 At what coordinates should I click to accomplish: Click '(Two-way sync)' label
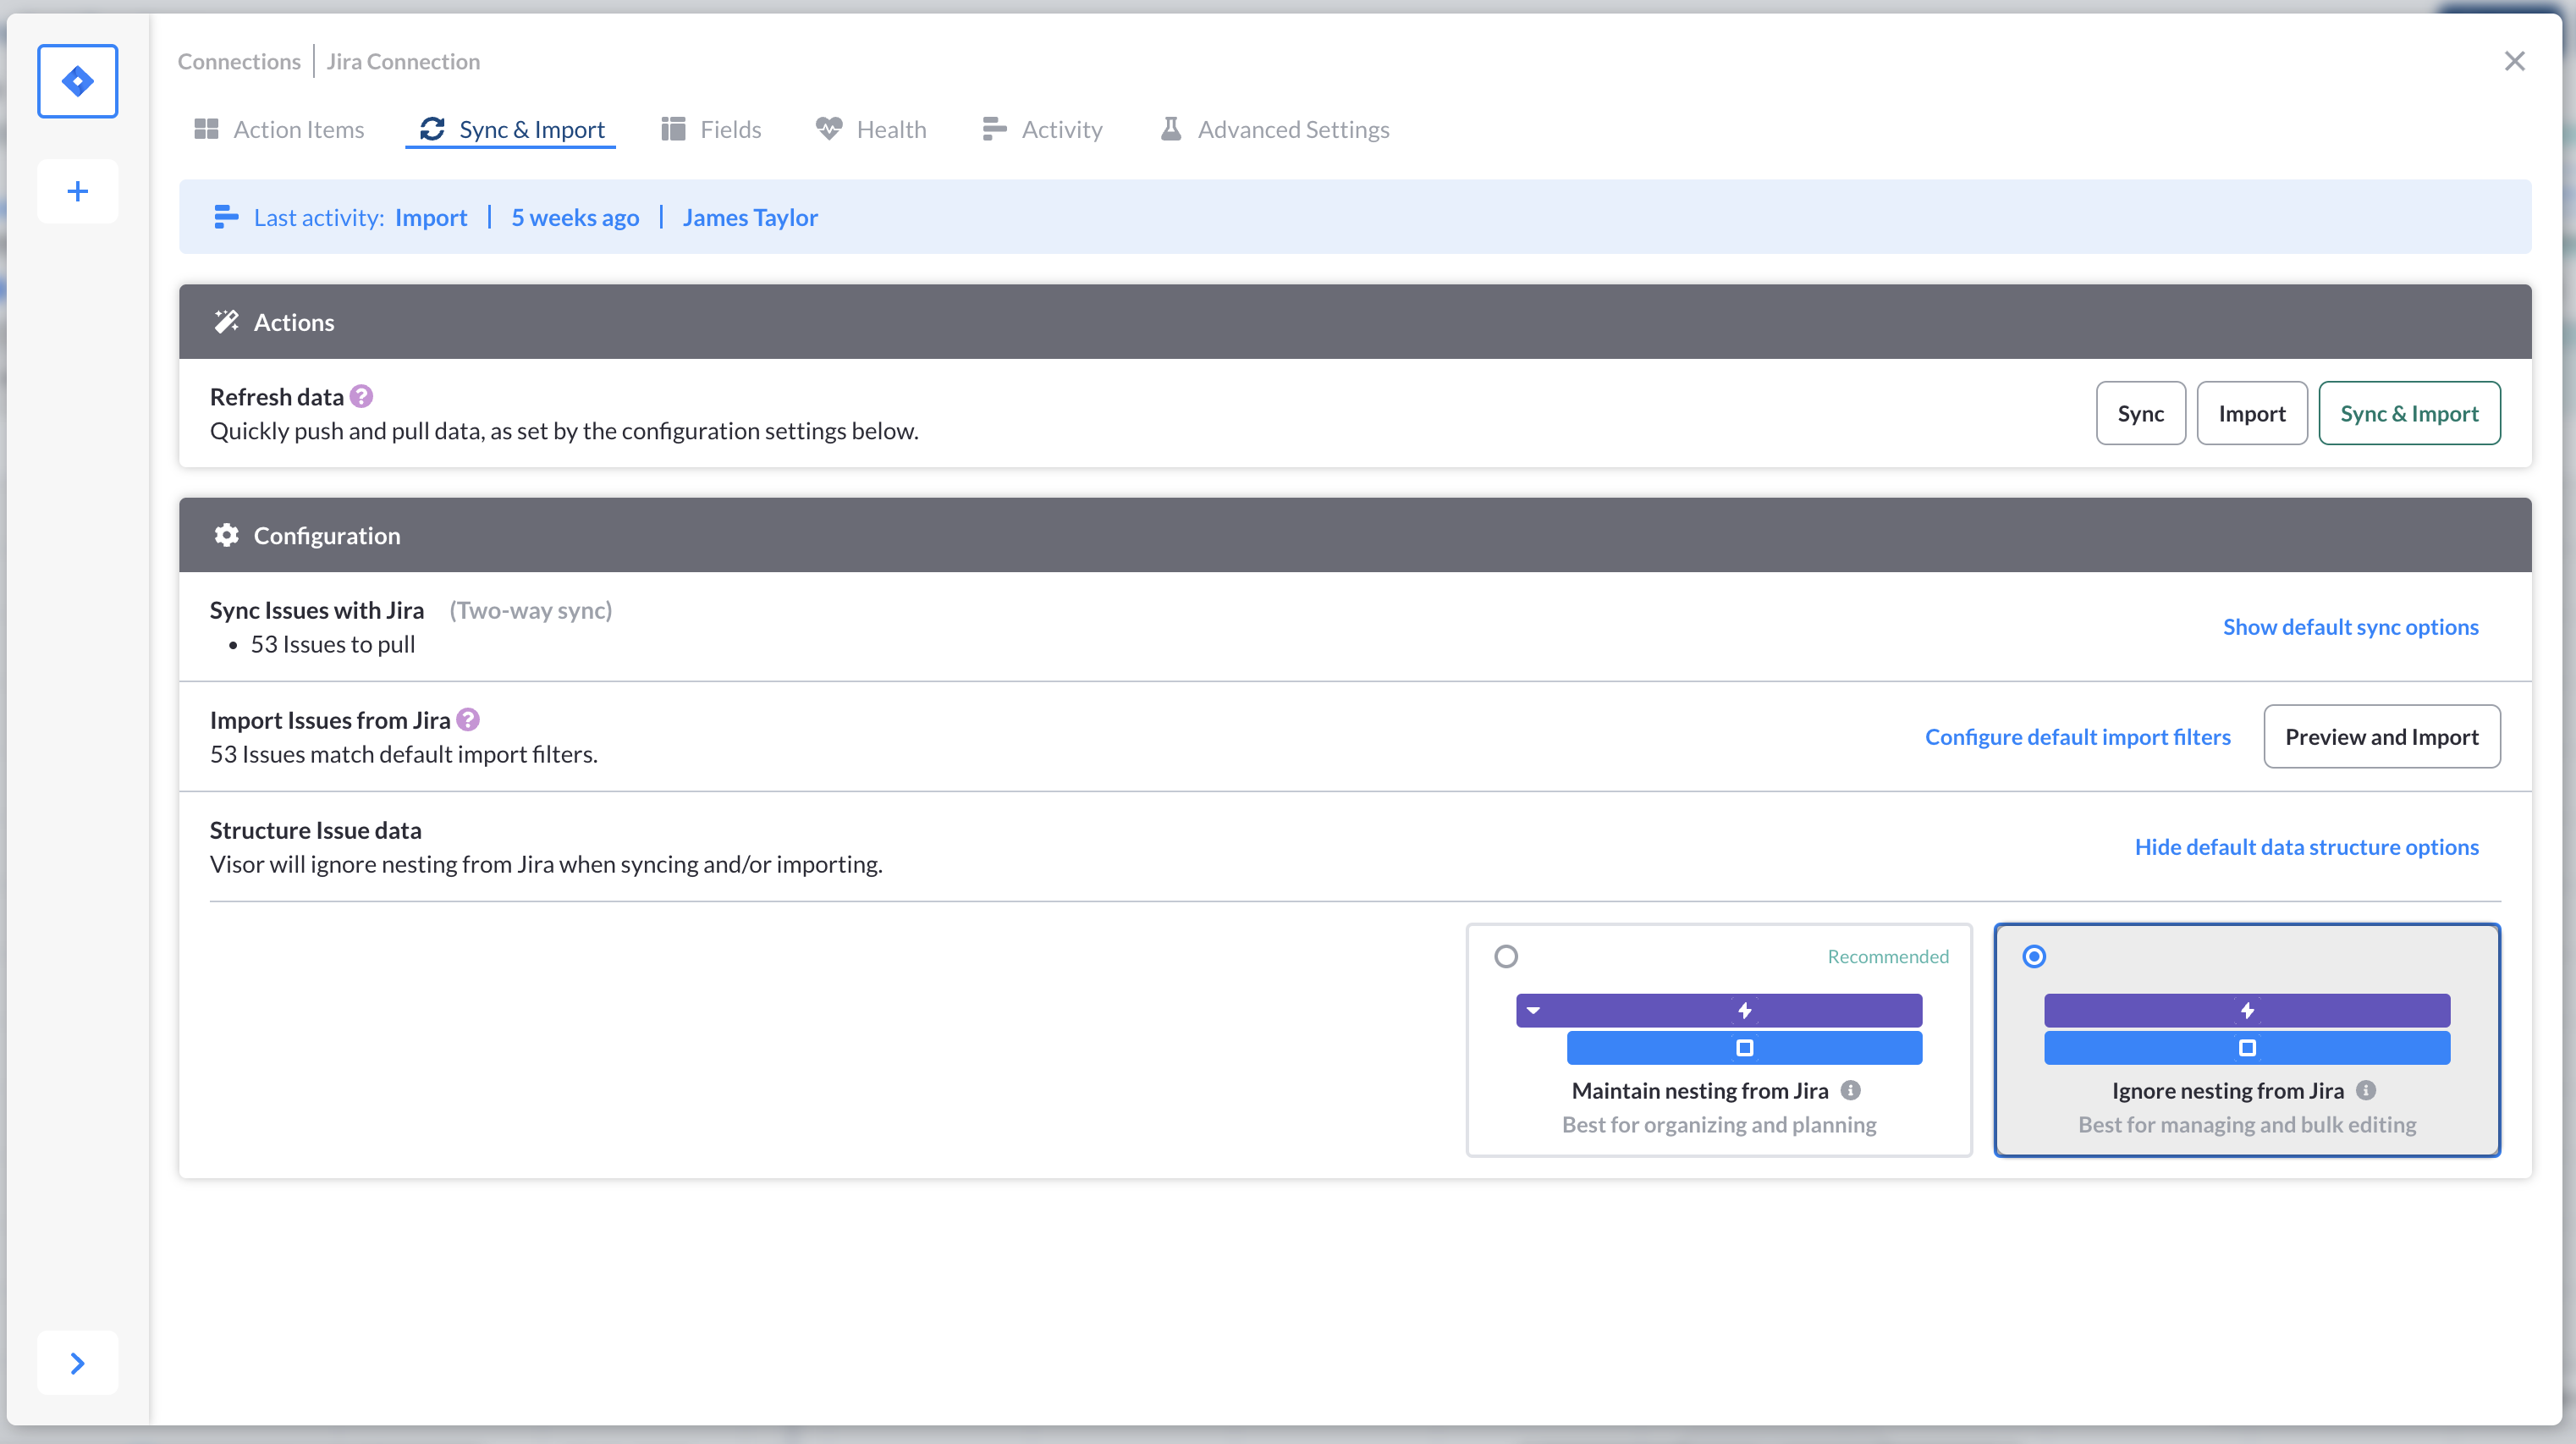(x=530, y=611)
